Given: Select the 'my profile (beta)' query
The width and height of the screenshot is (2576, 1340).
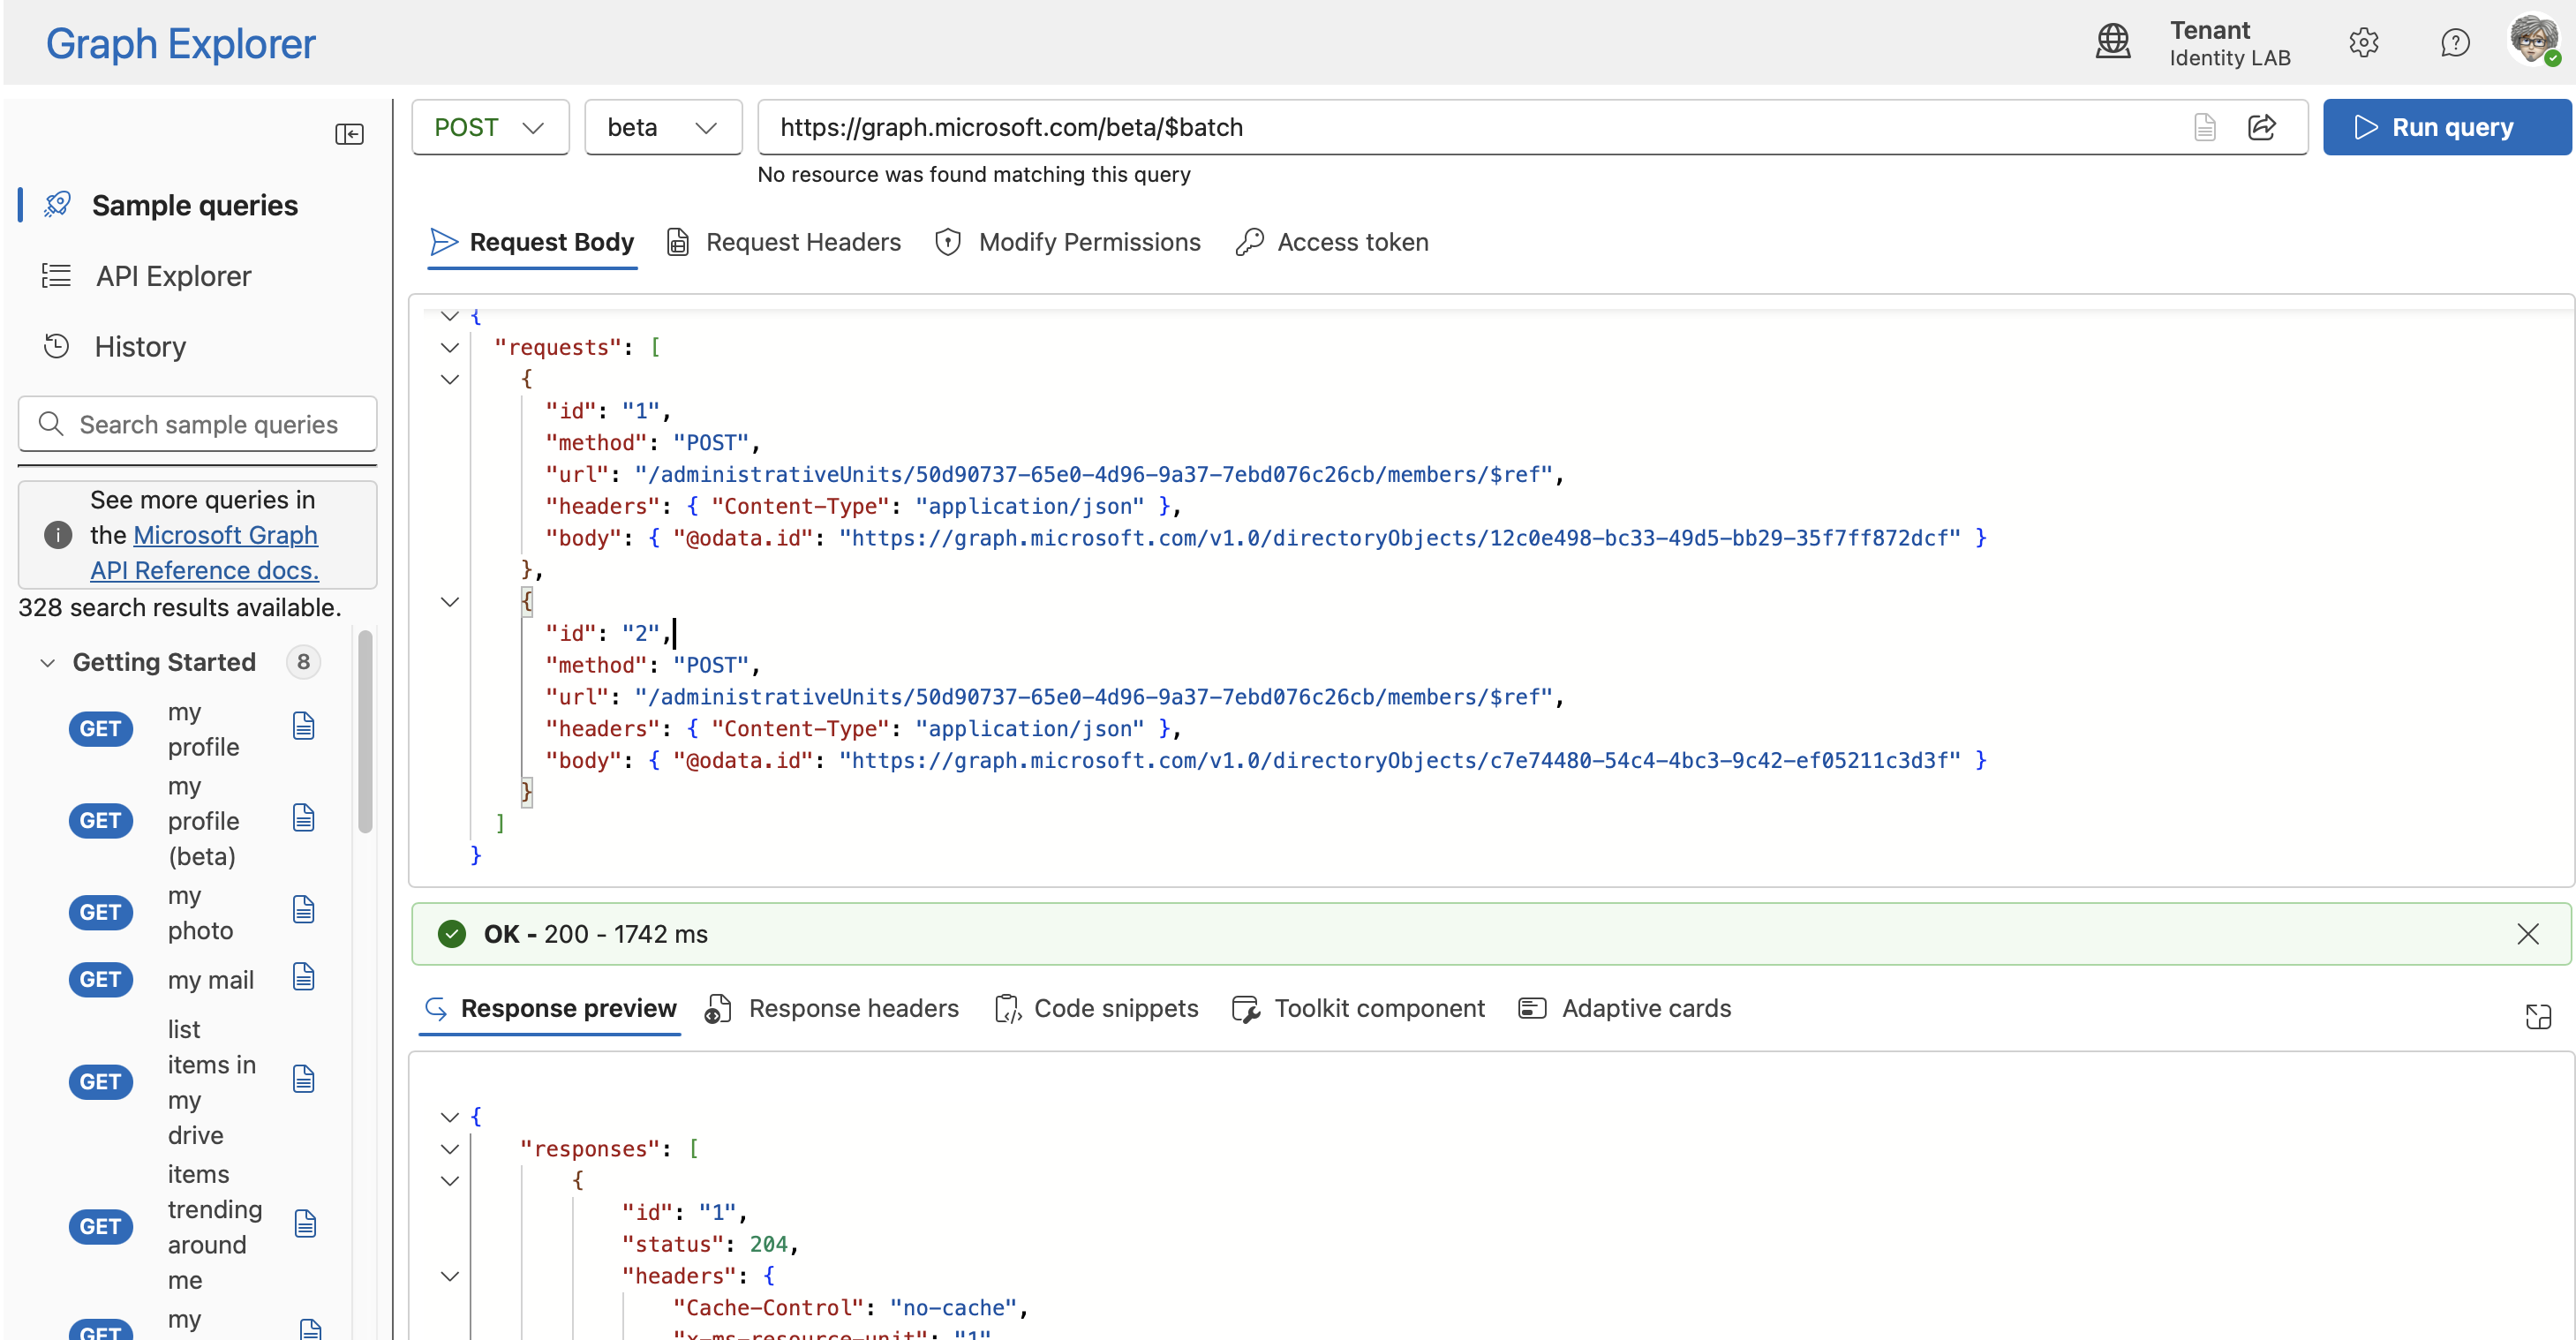Looking at the screenshot, I should point(204,821).
